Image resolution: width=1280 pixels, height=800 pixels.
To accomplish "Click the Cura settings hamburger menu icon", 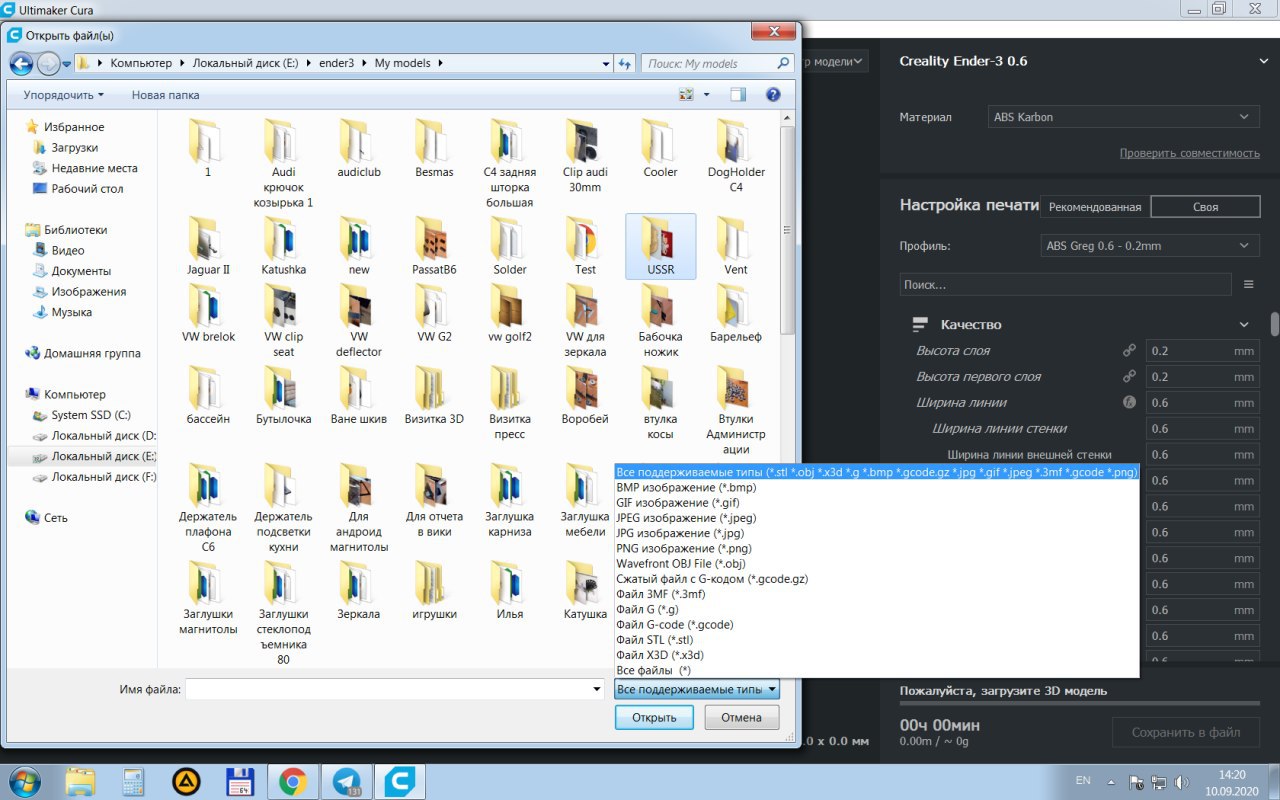I will (x=1248, y=285).
